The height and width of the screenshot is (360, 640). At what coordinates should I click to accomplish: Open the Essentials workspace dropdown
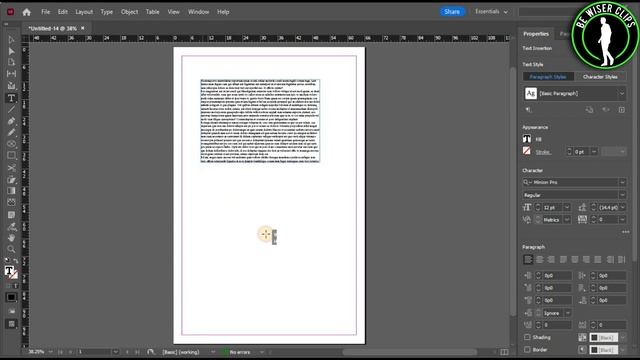point(491,12)
